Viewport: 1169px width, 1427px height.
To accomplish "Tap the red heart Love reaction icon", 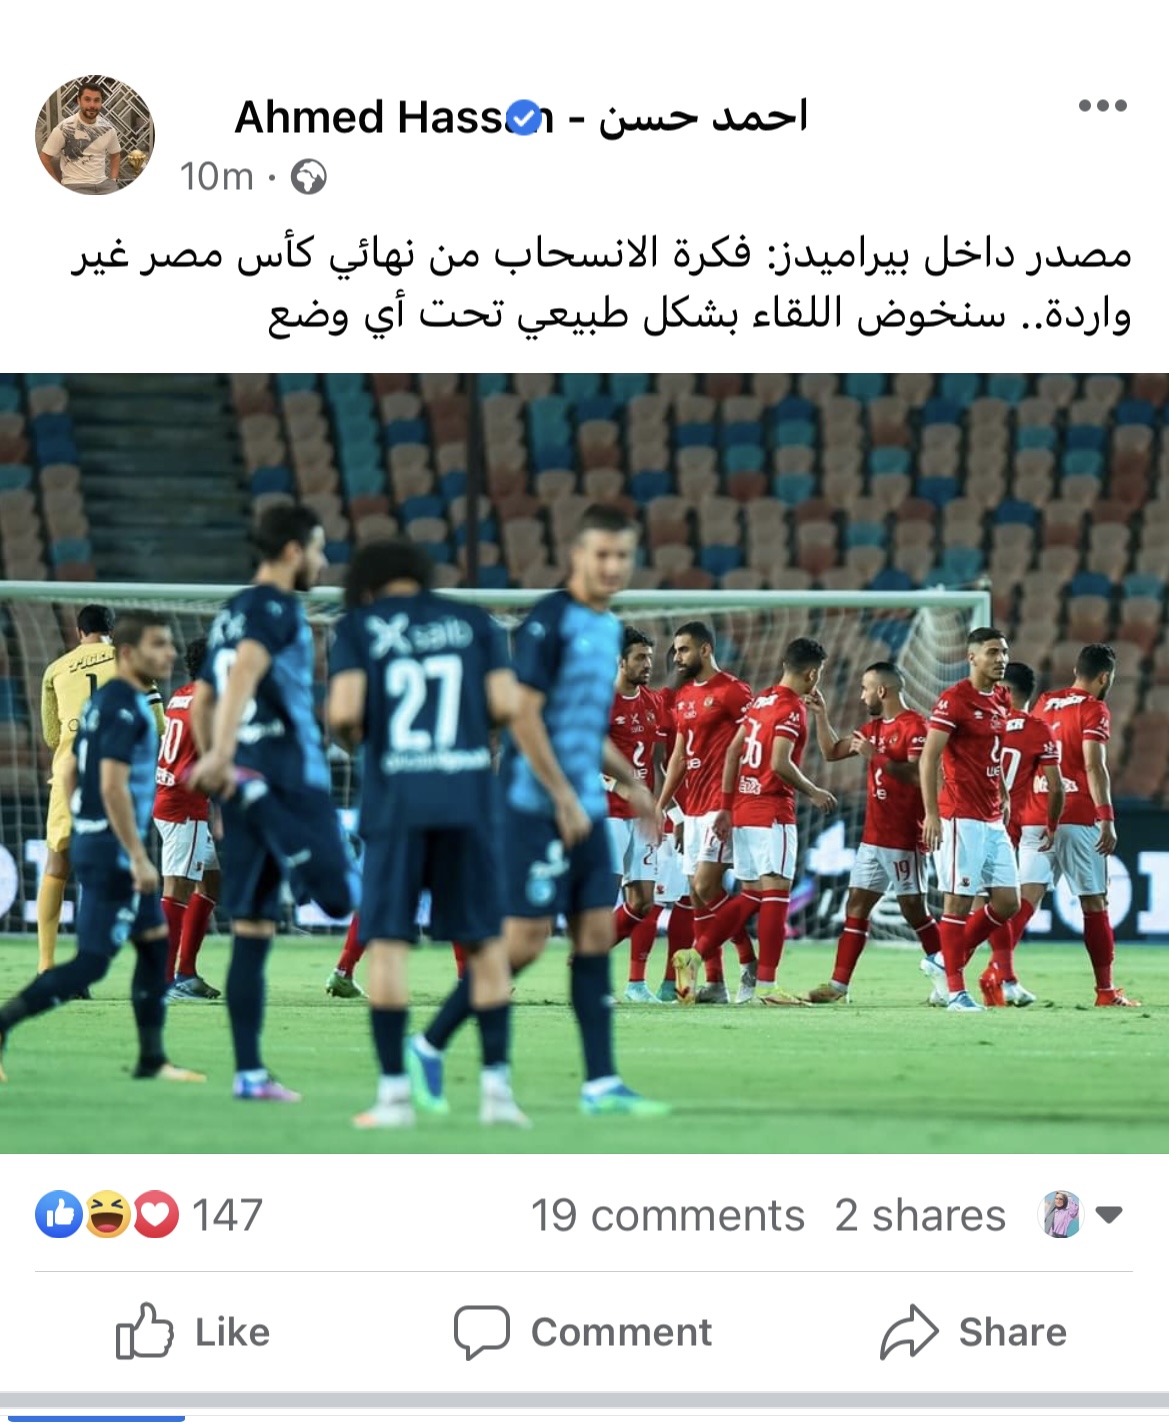I will [x=155, y=1215].
